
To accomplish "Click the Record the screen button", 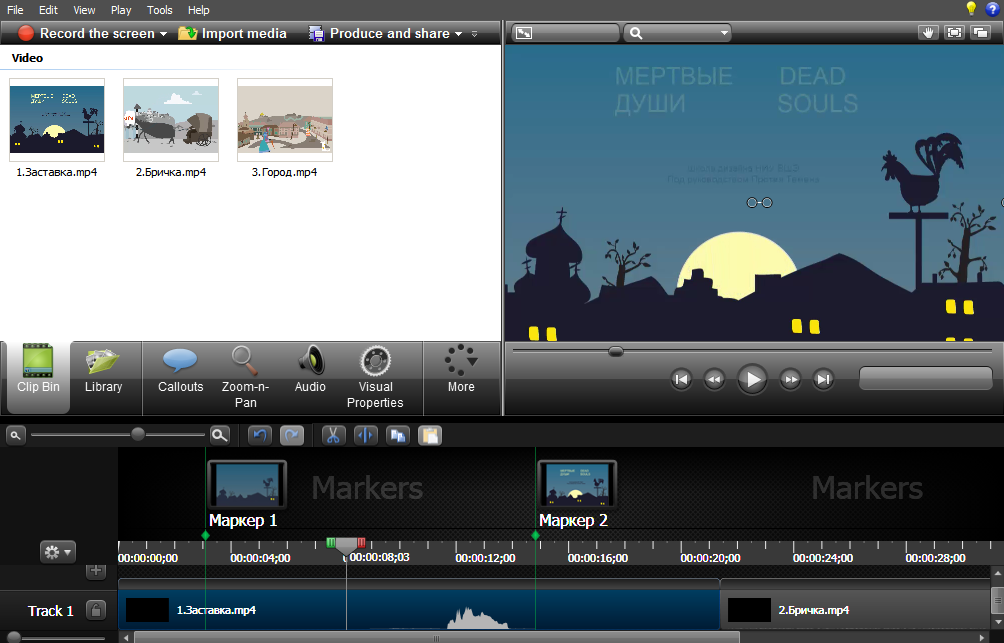I will [86, 33].
